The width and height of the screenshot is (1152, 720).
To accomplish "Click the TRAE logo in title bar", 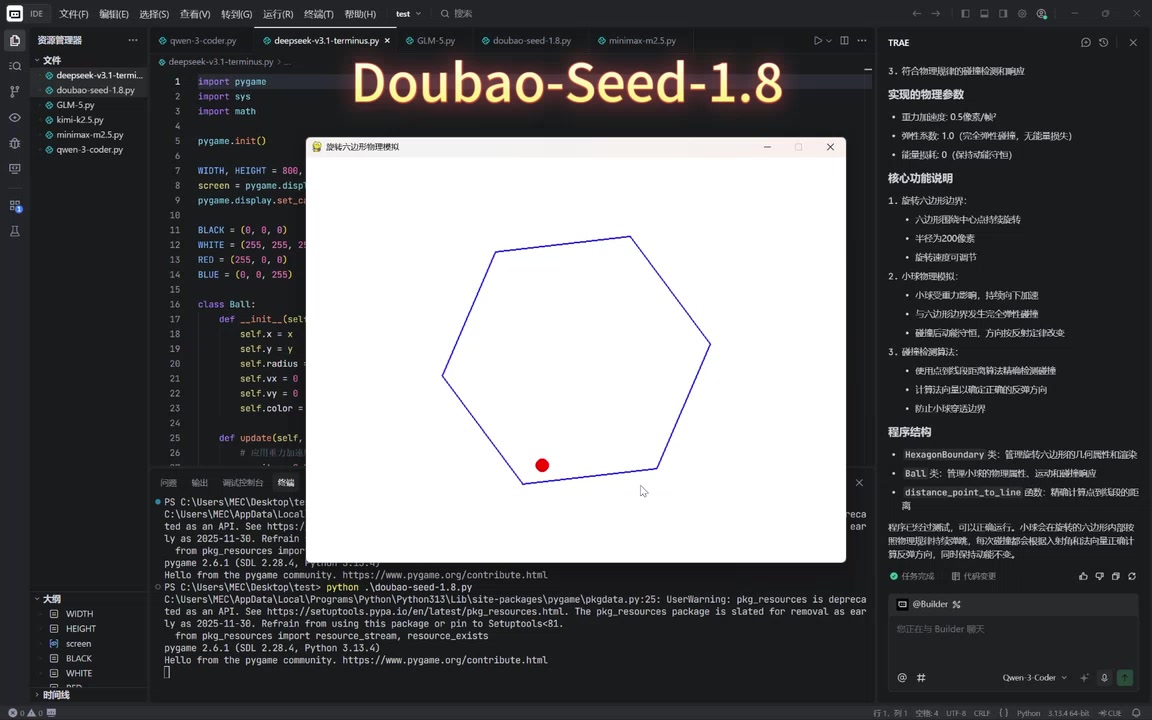I will tap(15, 13).
